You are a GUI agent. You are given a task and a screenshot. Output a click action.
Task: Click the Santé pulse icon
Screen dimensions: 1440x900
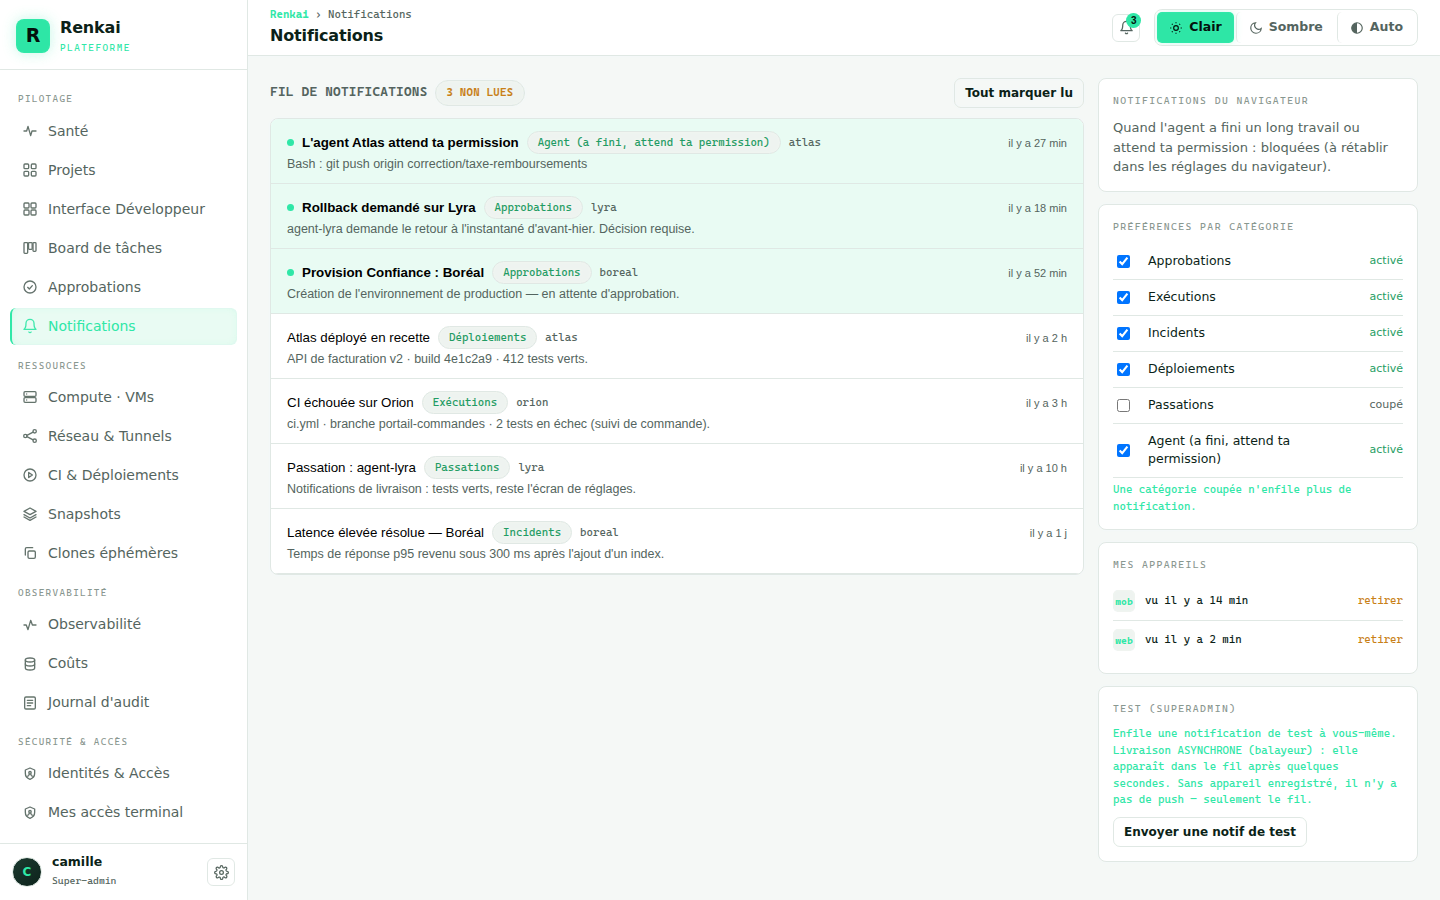[30, 131]
